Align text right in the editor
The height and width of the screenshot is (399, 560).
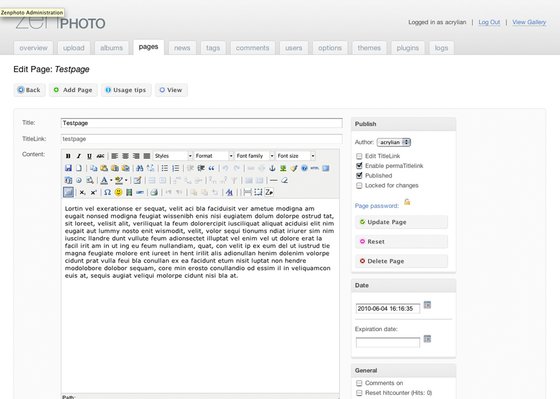[136, 156]
